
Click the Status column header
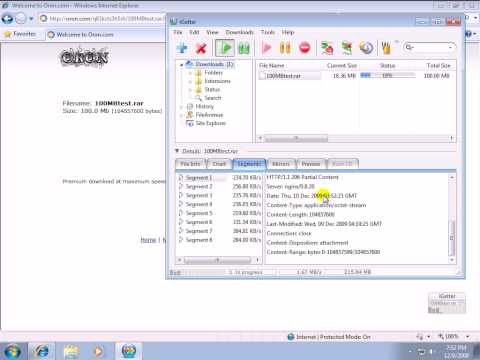[388, 66]
